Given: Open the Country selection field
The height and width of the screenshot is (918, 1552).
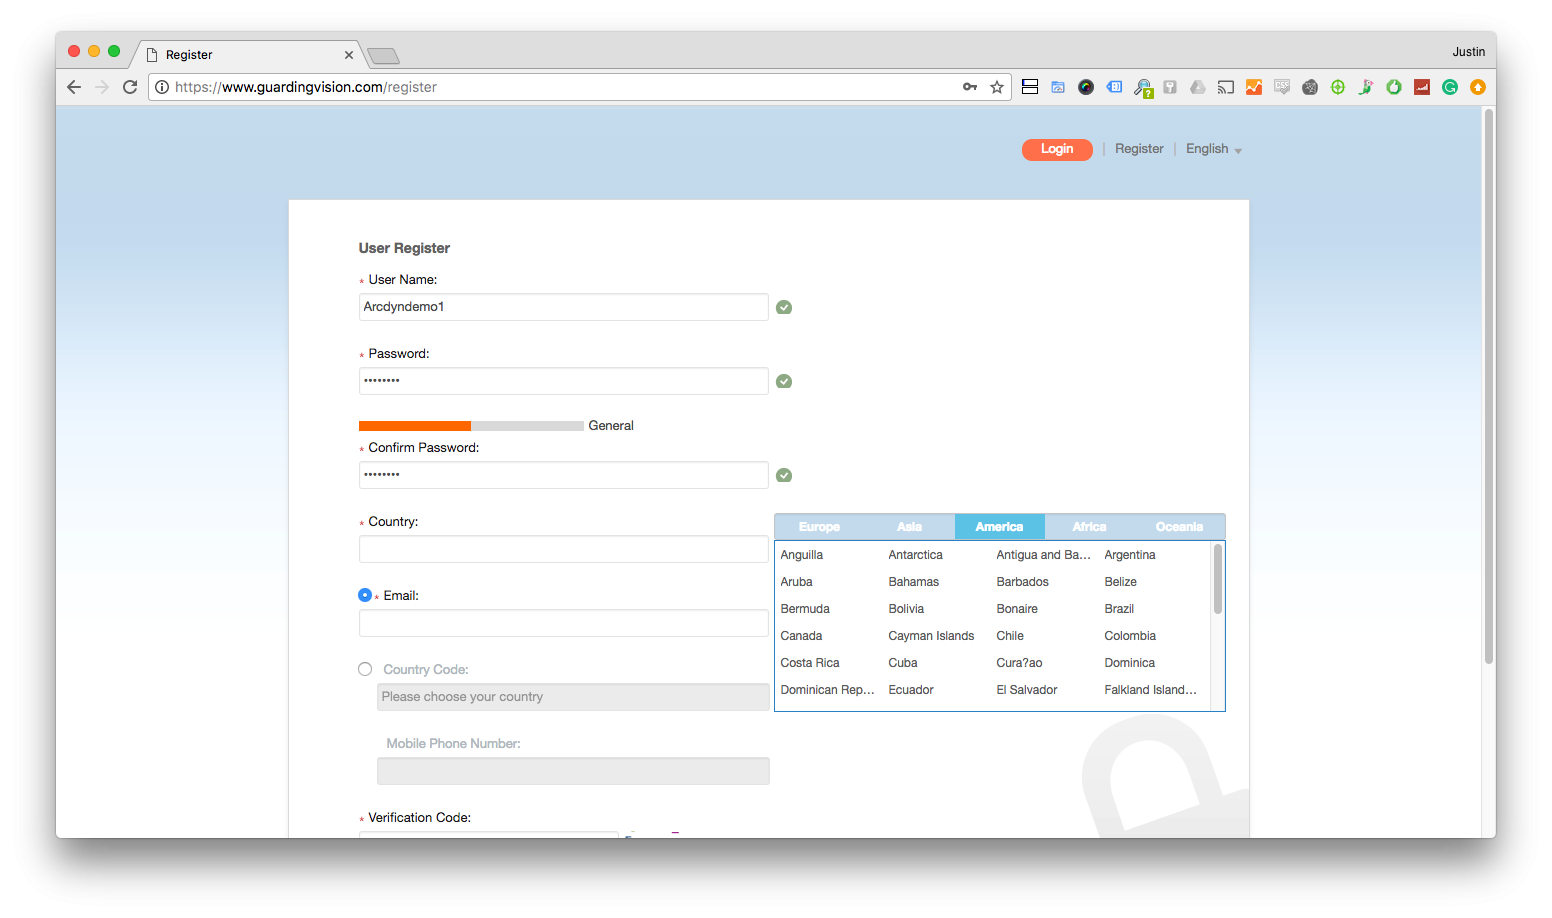Looking at the screenshot, I should (x=563, y=549).
